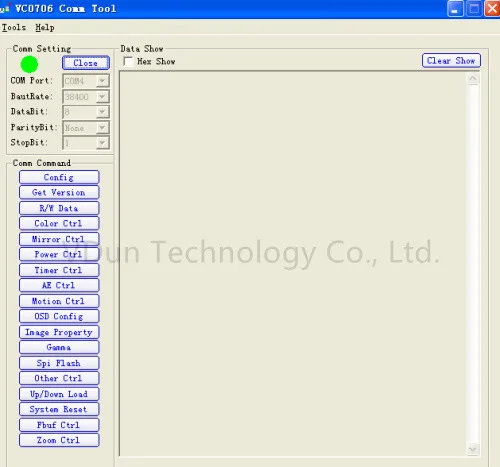This screenshot has width=500, height=467.
Task: Click the VC0706 app icon in title bar
Action: 4,9
